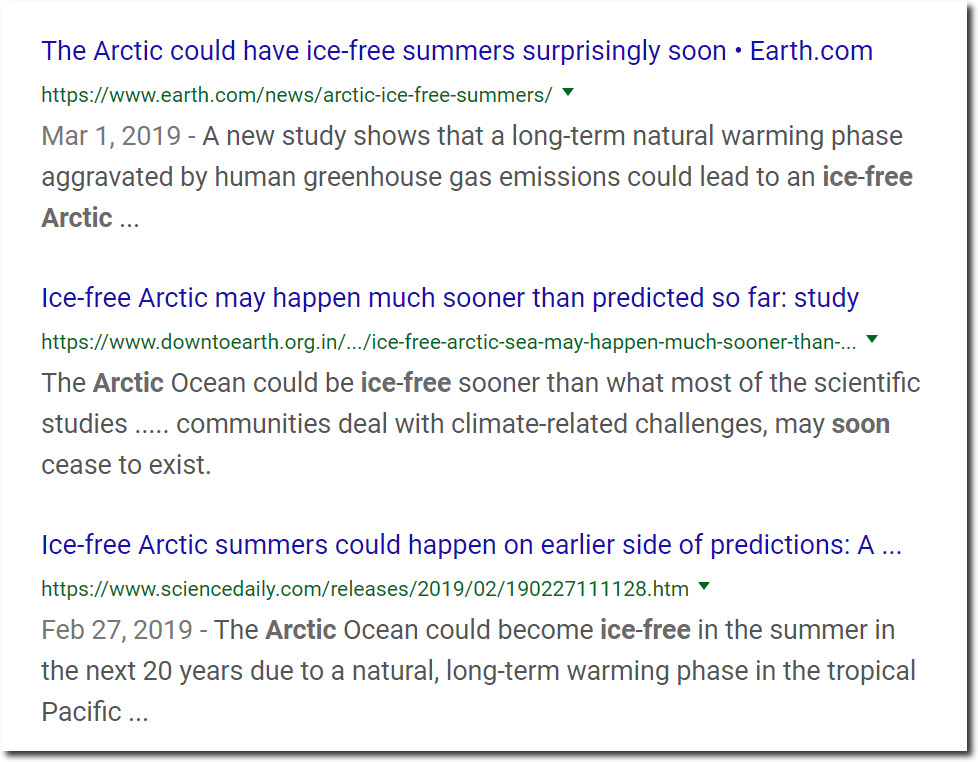Click the sciencedaily.com releases green URL
Screen dimensions: 978x762
point(365,589)
